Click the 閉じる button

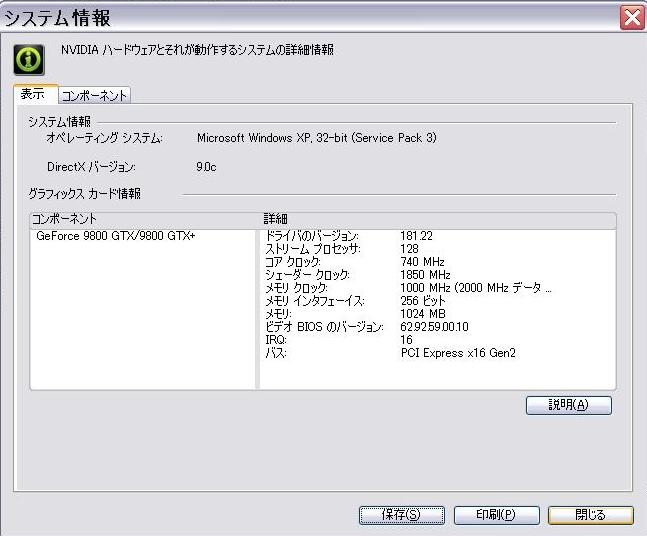point(590,515)
